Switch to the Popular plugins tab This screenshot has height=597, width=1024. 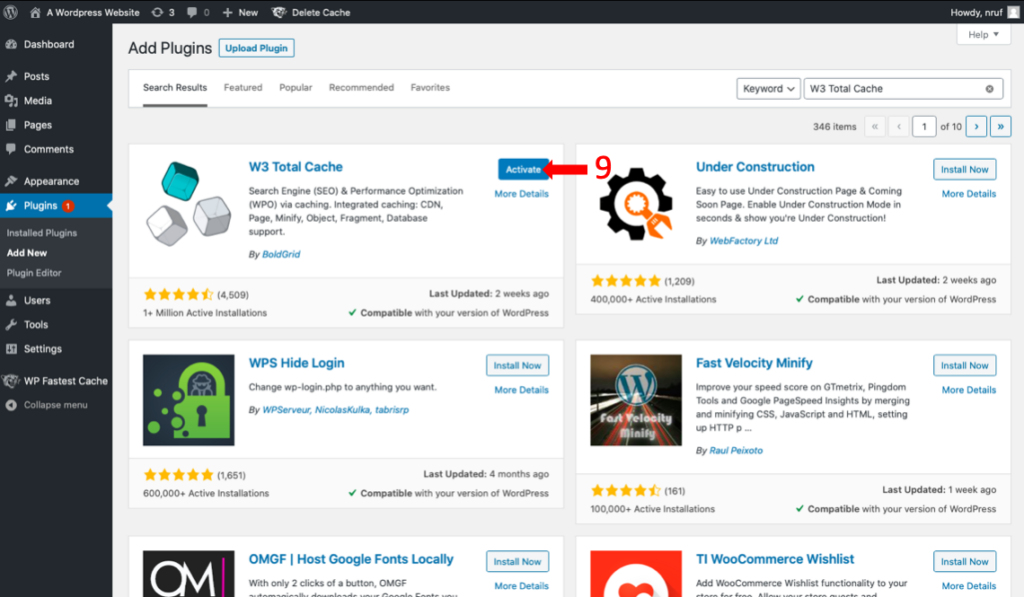pos(296,87)
